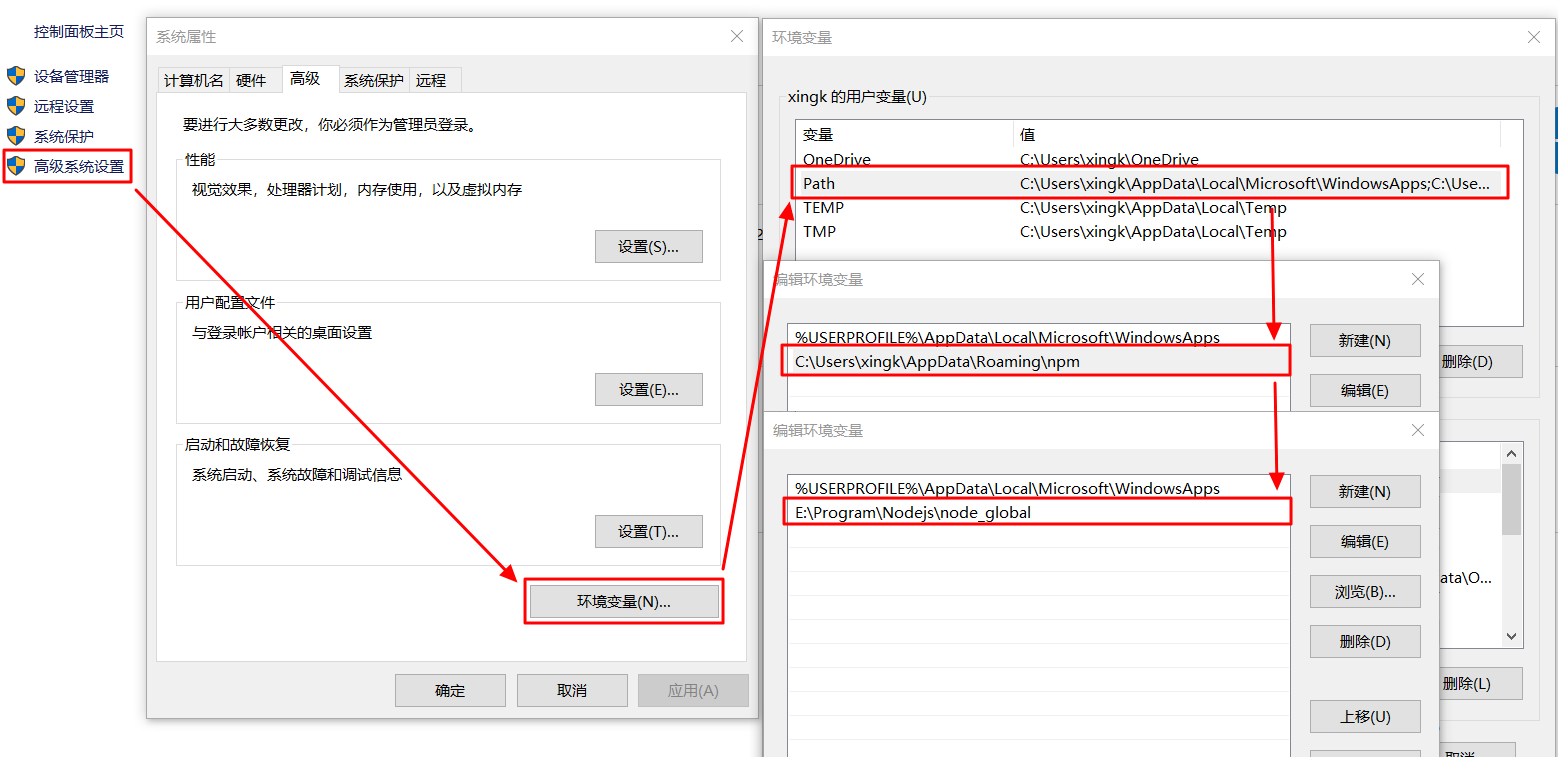1558x757 pixels.
Task: Click the 高级系统设置 shield icon
Action: [x=17, y=166]
